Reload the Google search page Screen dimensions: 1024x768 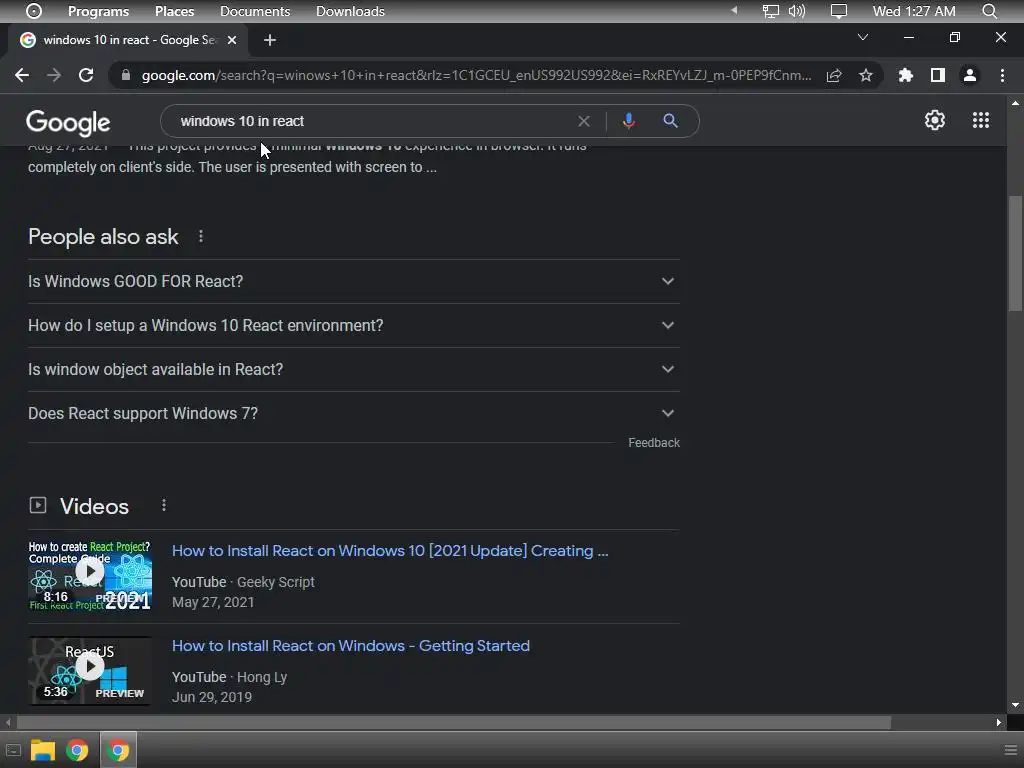click(86, 75)
